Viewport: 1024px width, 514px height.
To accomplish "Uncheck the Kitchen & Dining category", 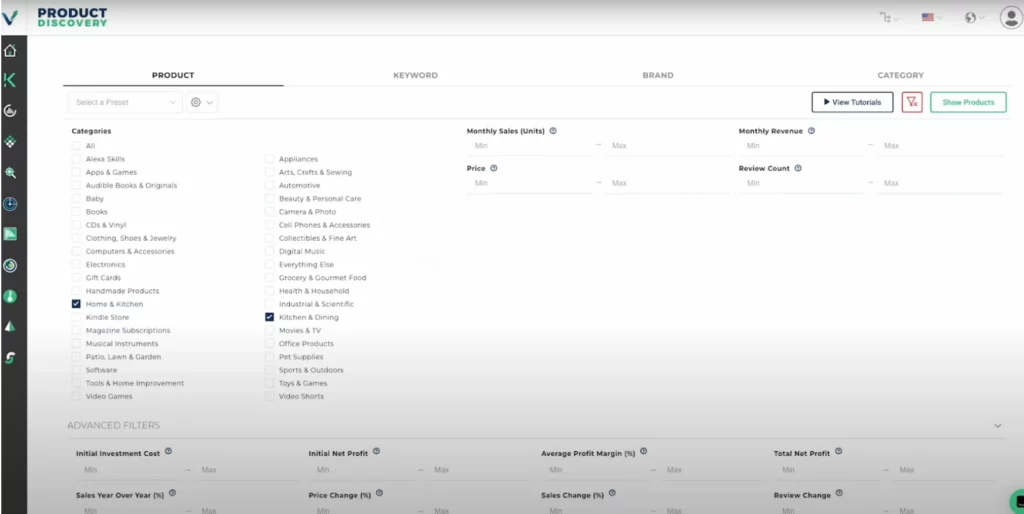I will click(x=270, y=317).
